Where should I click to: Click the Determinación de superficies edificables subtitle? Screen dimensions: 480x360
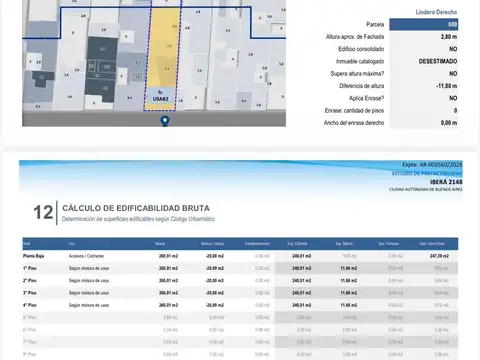138,219
